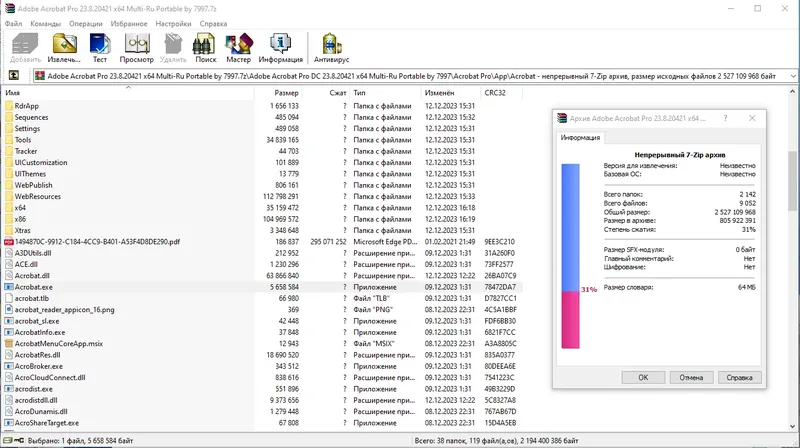Click the acrobat.tlb file icon
Screen dimensions: 800x448
9,298
